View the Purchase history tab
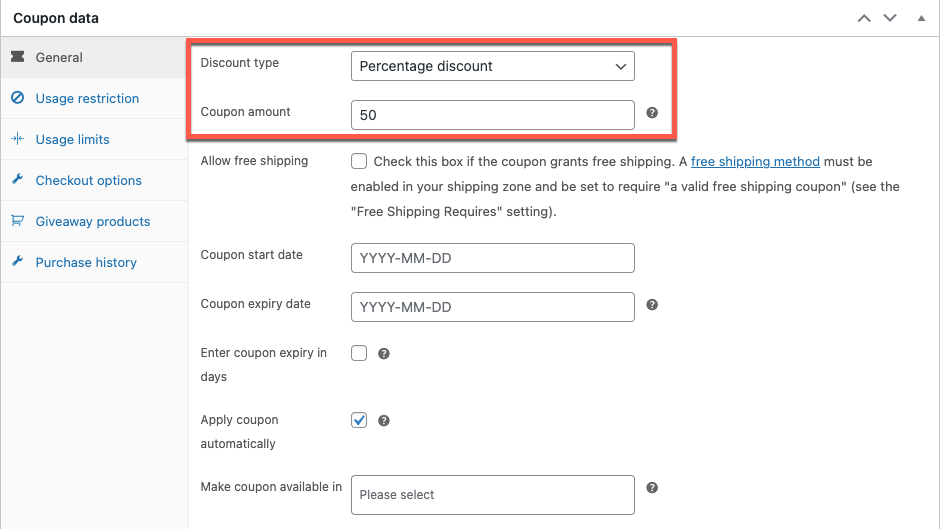The image size is (940, 529). tap(95, 262)
